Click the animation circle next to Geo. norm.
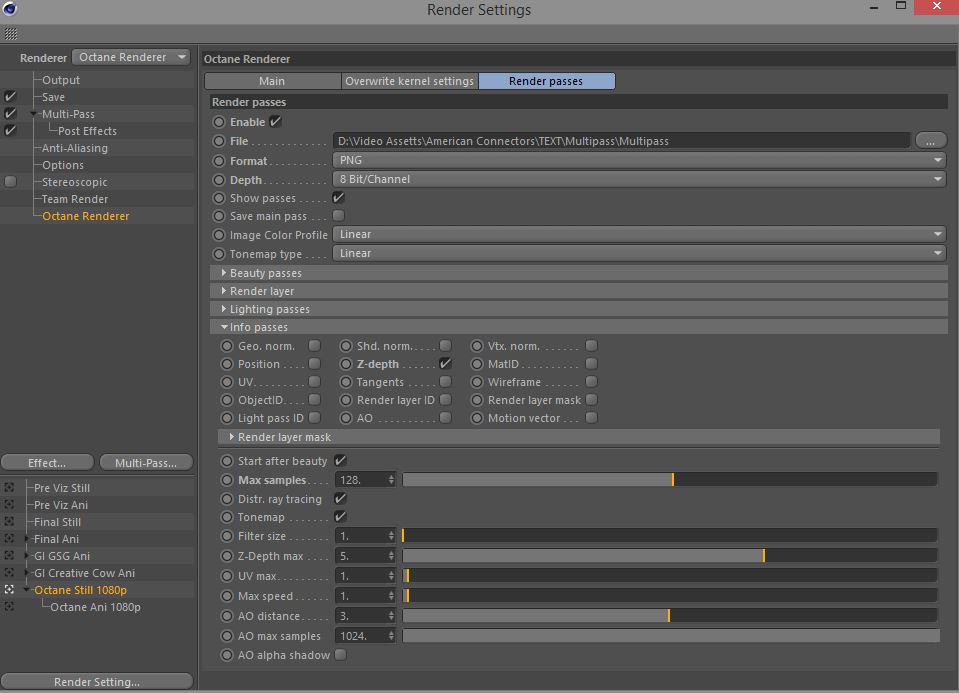 click(x=227, y=346)
